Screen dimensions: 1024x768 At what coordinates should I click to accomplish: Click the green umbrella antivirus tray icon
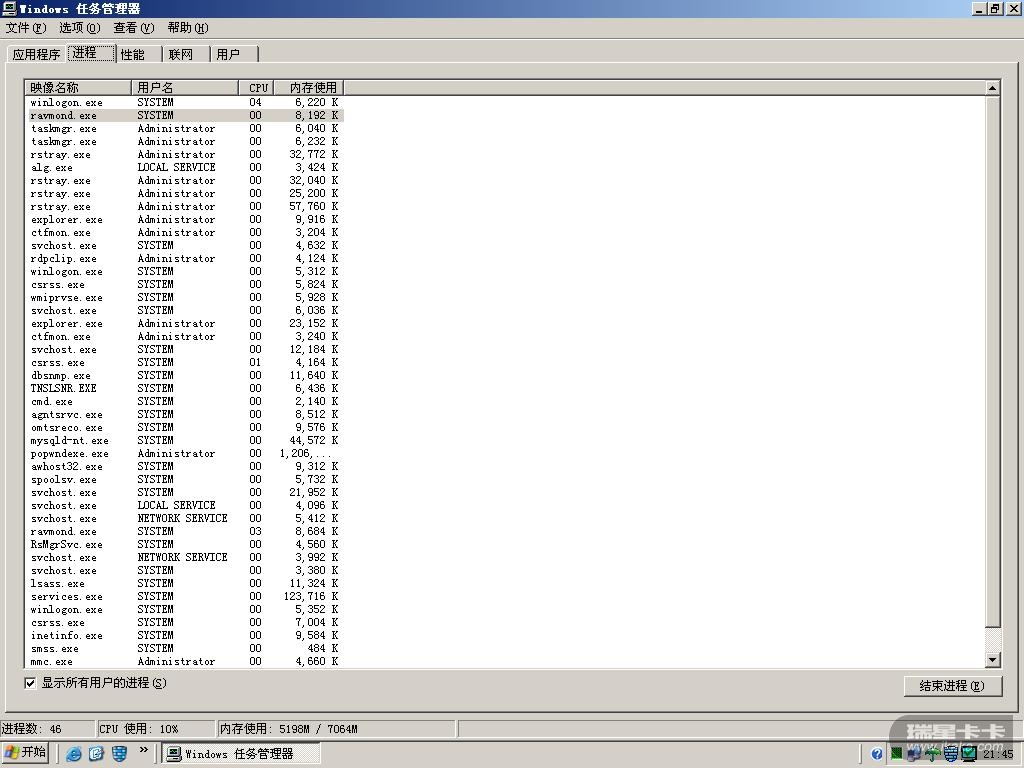pyautogui.click(x=932, y=754)
